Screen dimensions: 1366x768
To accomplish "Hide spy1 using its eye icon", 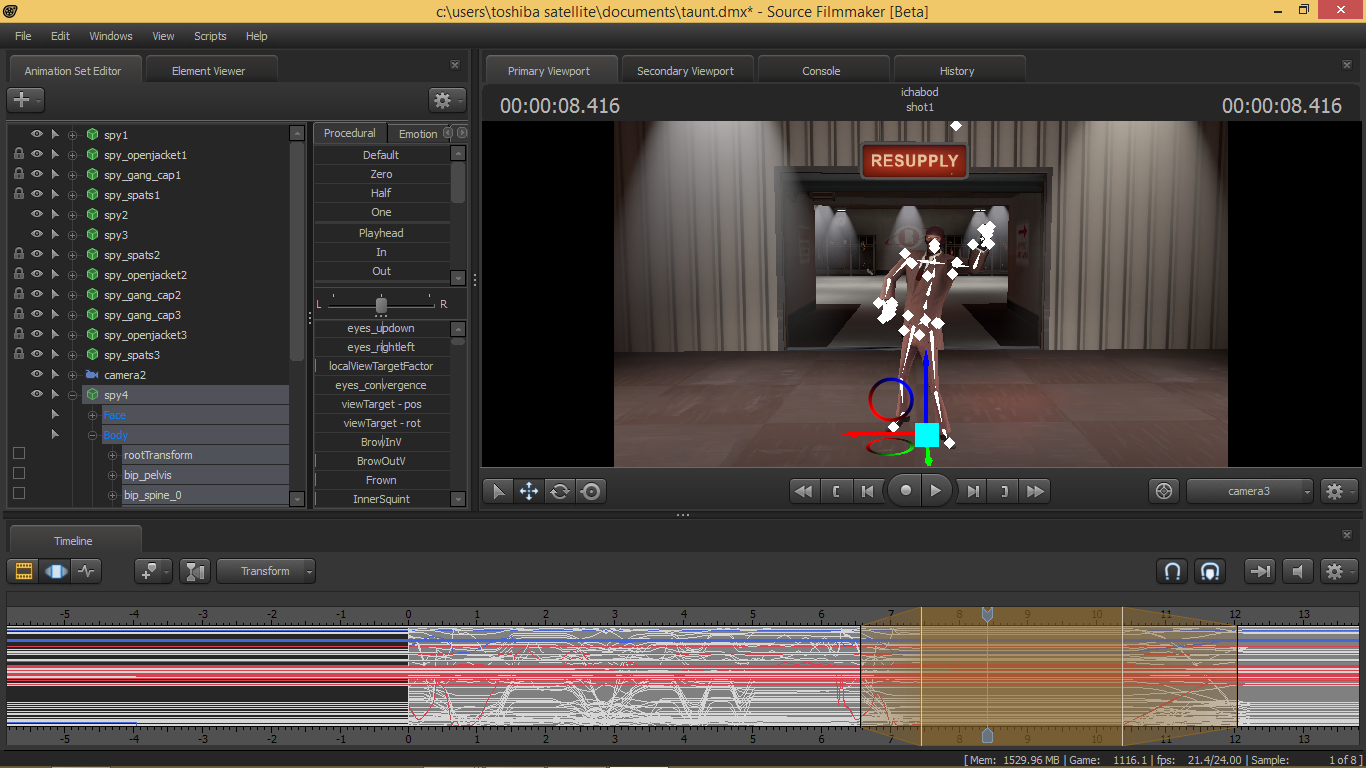I will (x=37, y=135).
